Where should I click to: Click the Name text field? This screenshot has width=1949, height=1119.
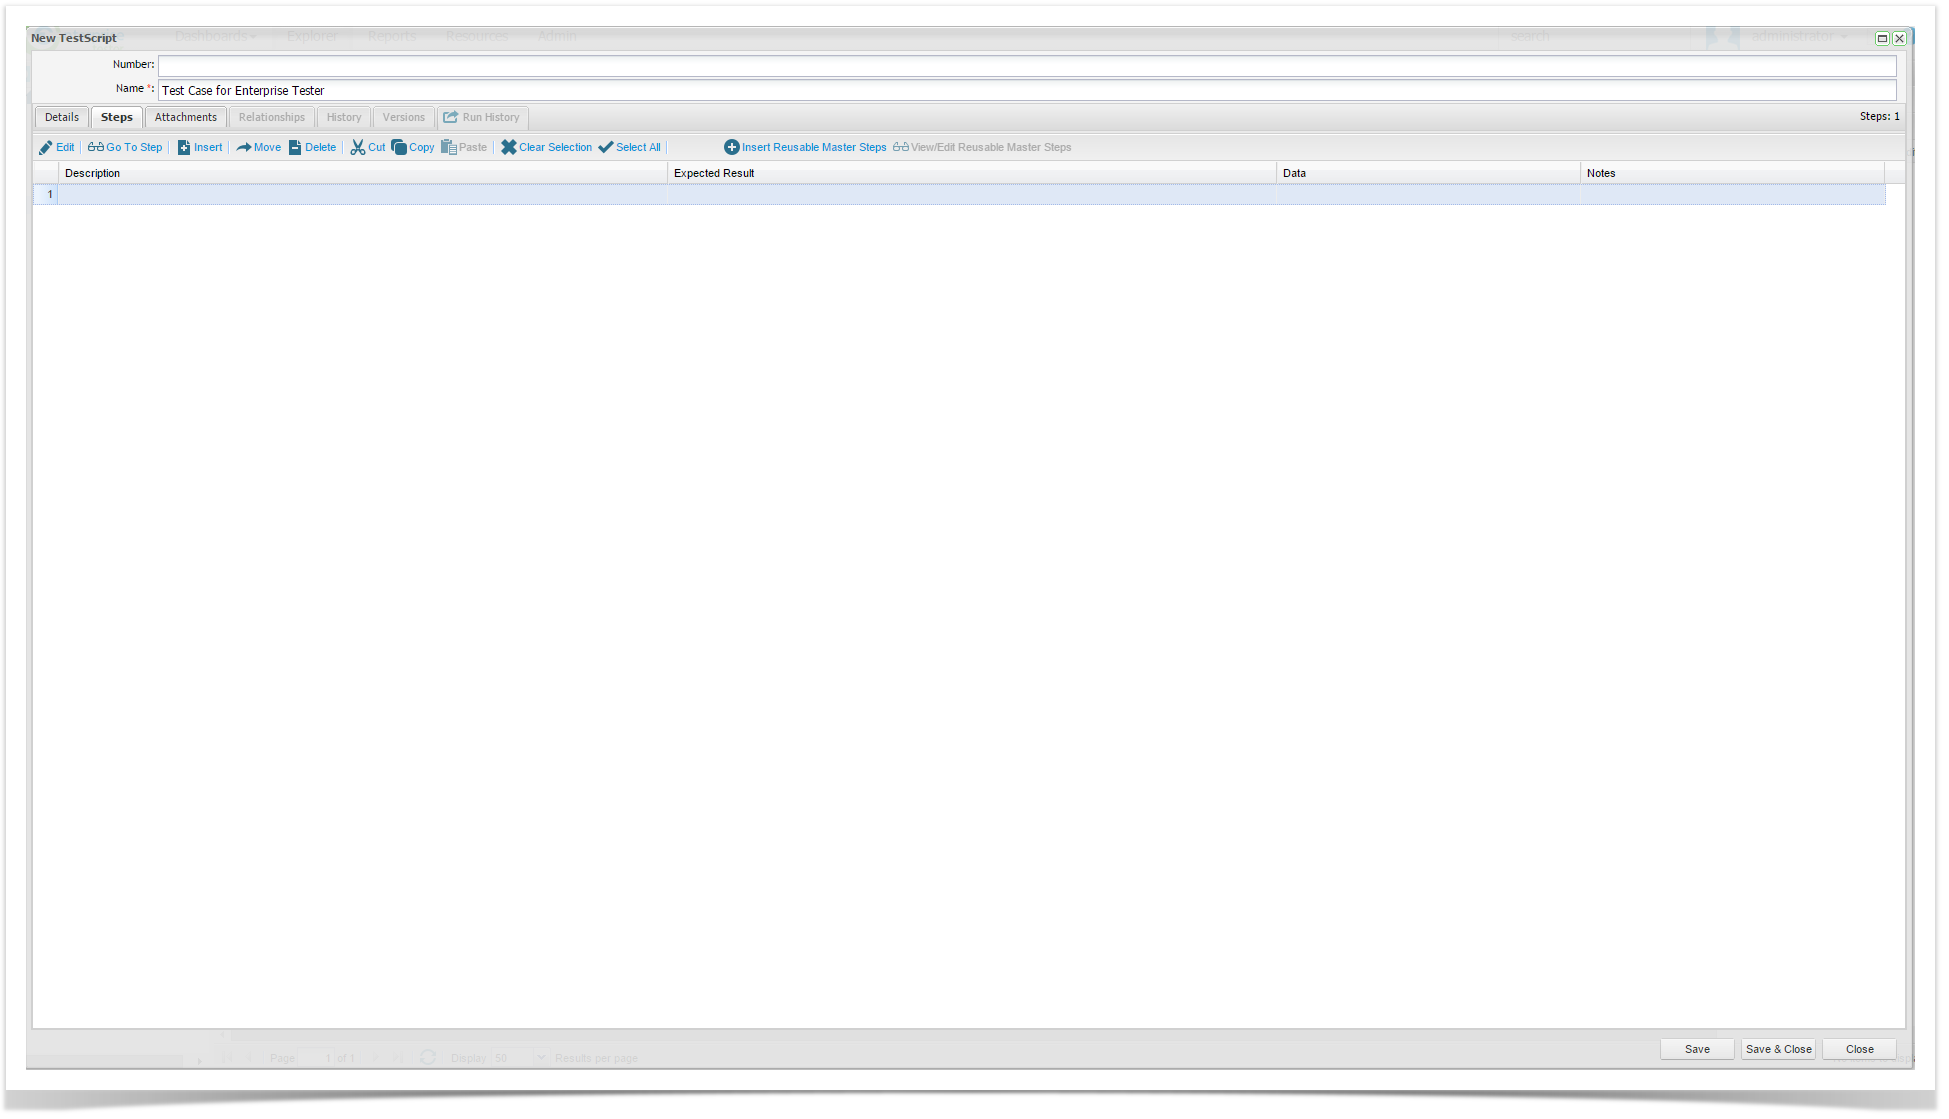(1026, 91)
